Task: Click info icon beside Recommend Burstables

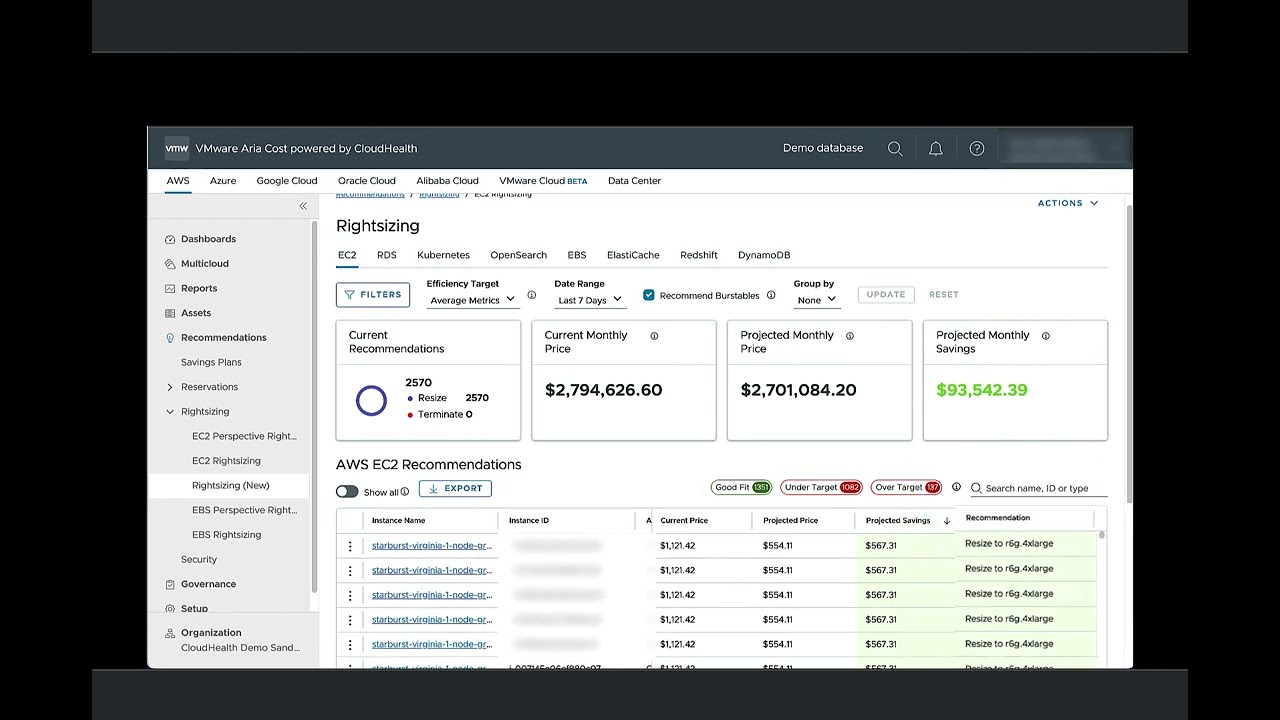Action: click(x=770, y=296)
